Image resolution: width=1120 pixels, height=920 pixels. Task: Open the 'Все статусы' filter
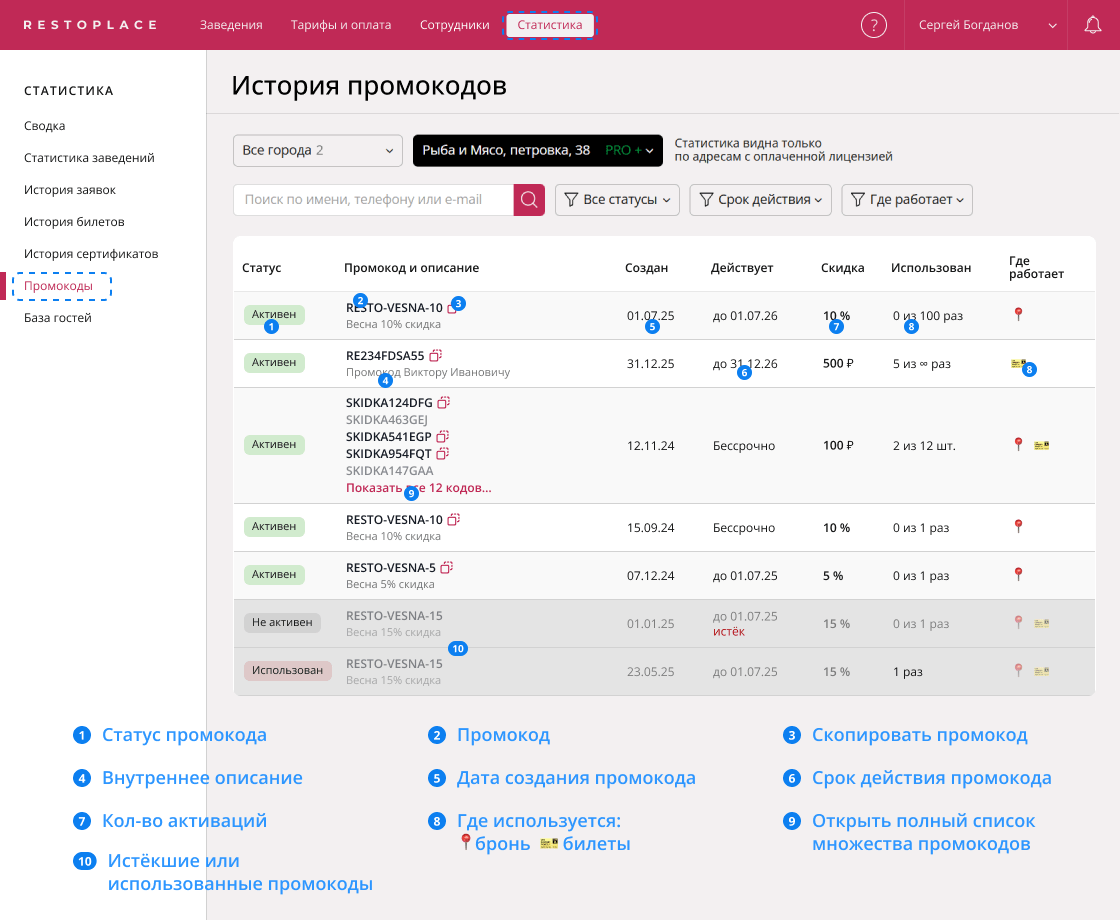pos(617,200)
